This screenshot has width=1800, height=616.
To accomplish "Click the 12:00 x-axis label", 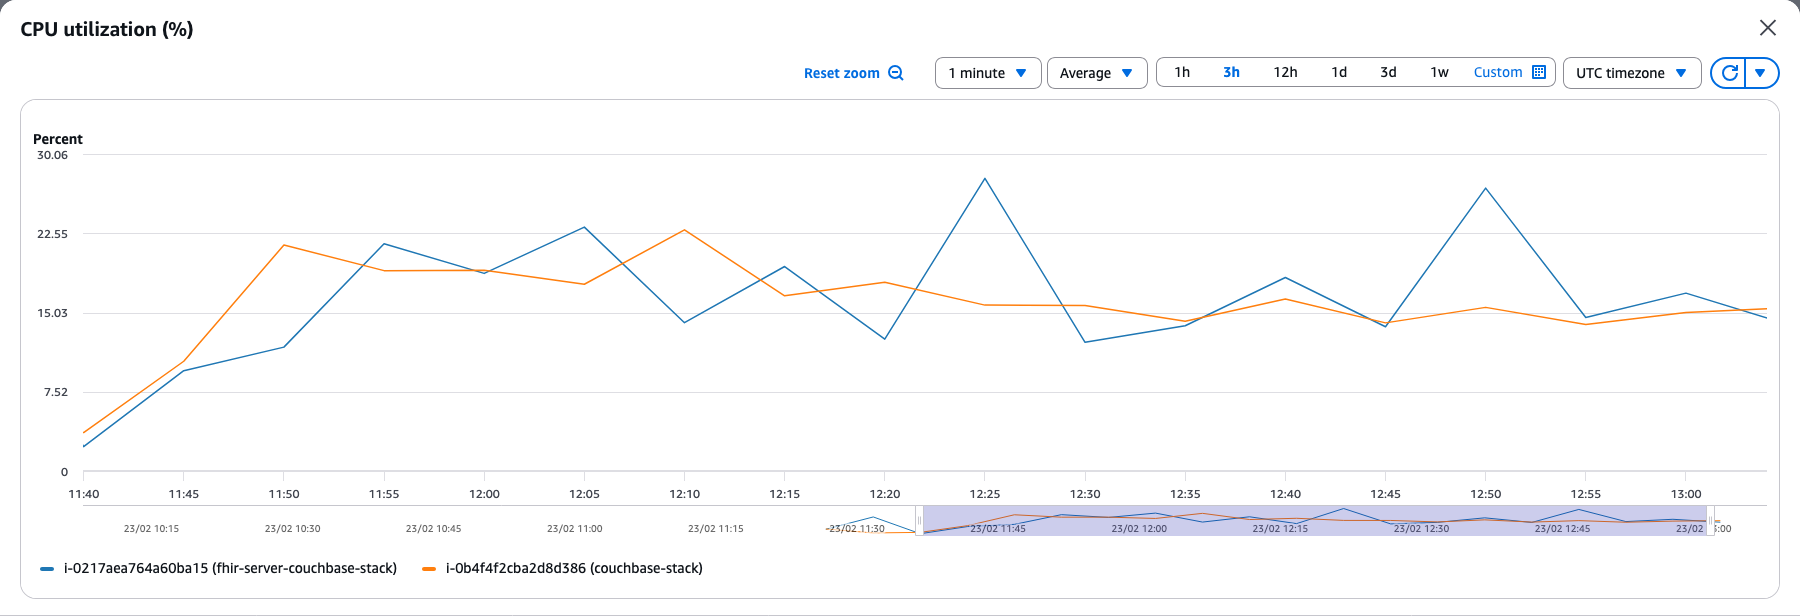I will 484,494.
